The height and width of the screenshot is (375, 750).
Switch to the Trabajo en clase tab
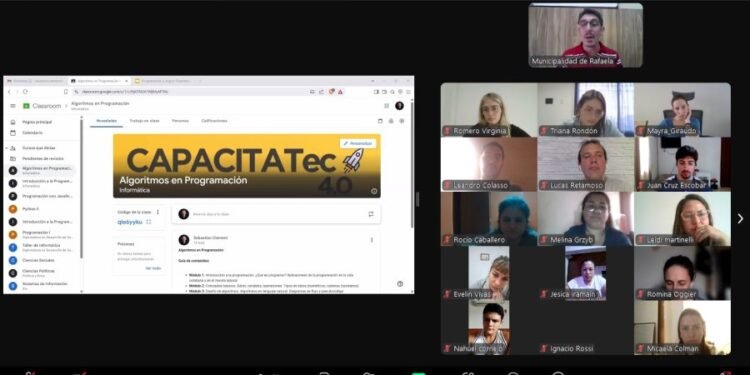click(x=144, y=121)
